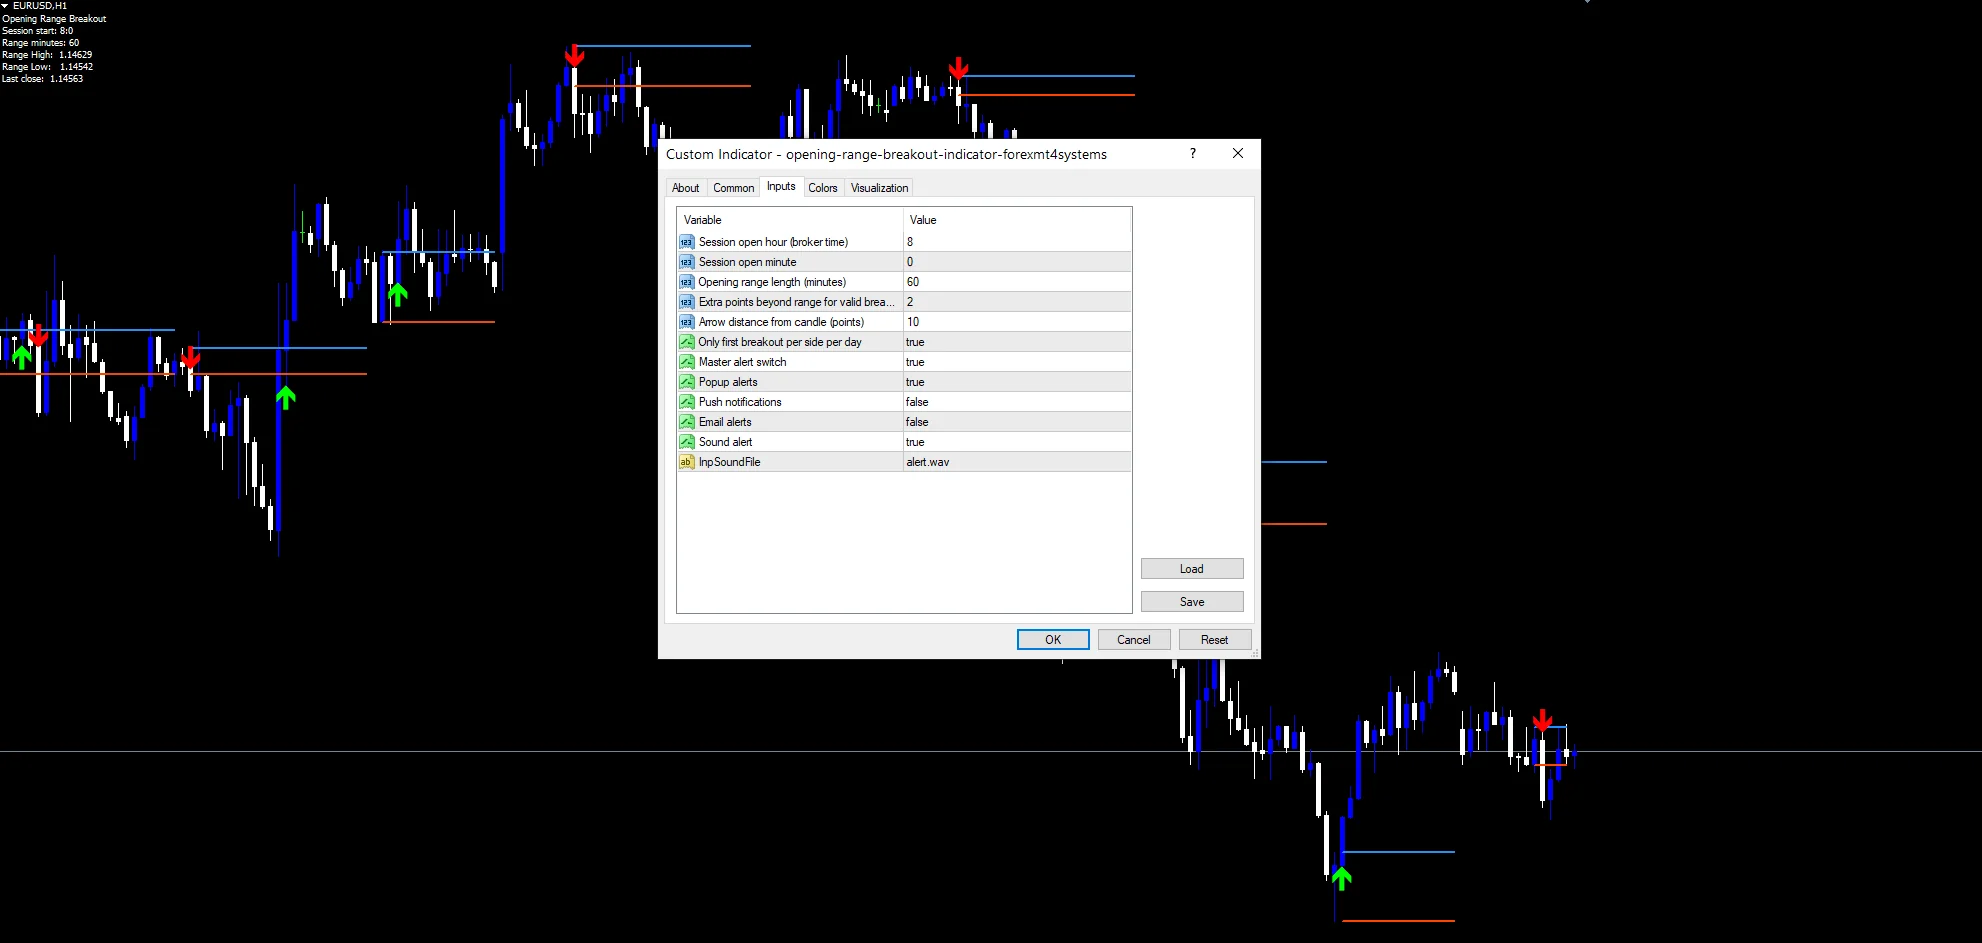1982x943 pixels.
Task: Click the icon beside Opening range length
Action: 686,282
